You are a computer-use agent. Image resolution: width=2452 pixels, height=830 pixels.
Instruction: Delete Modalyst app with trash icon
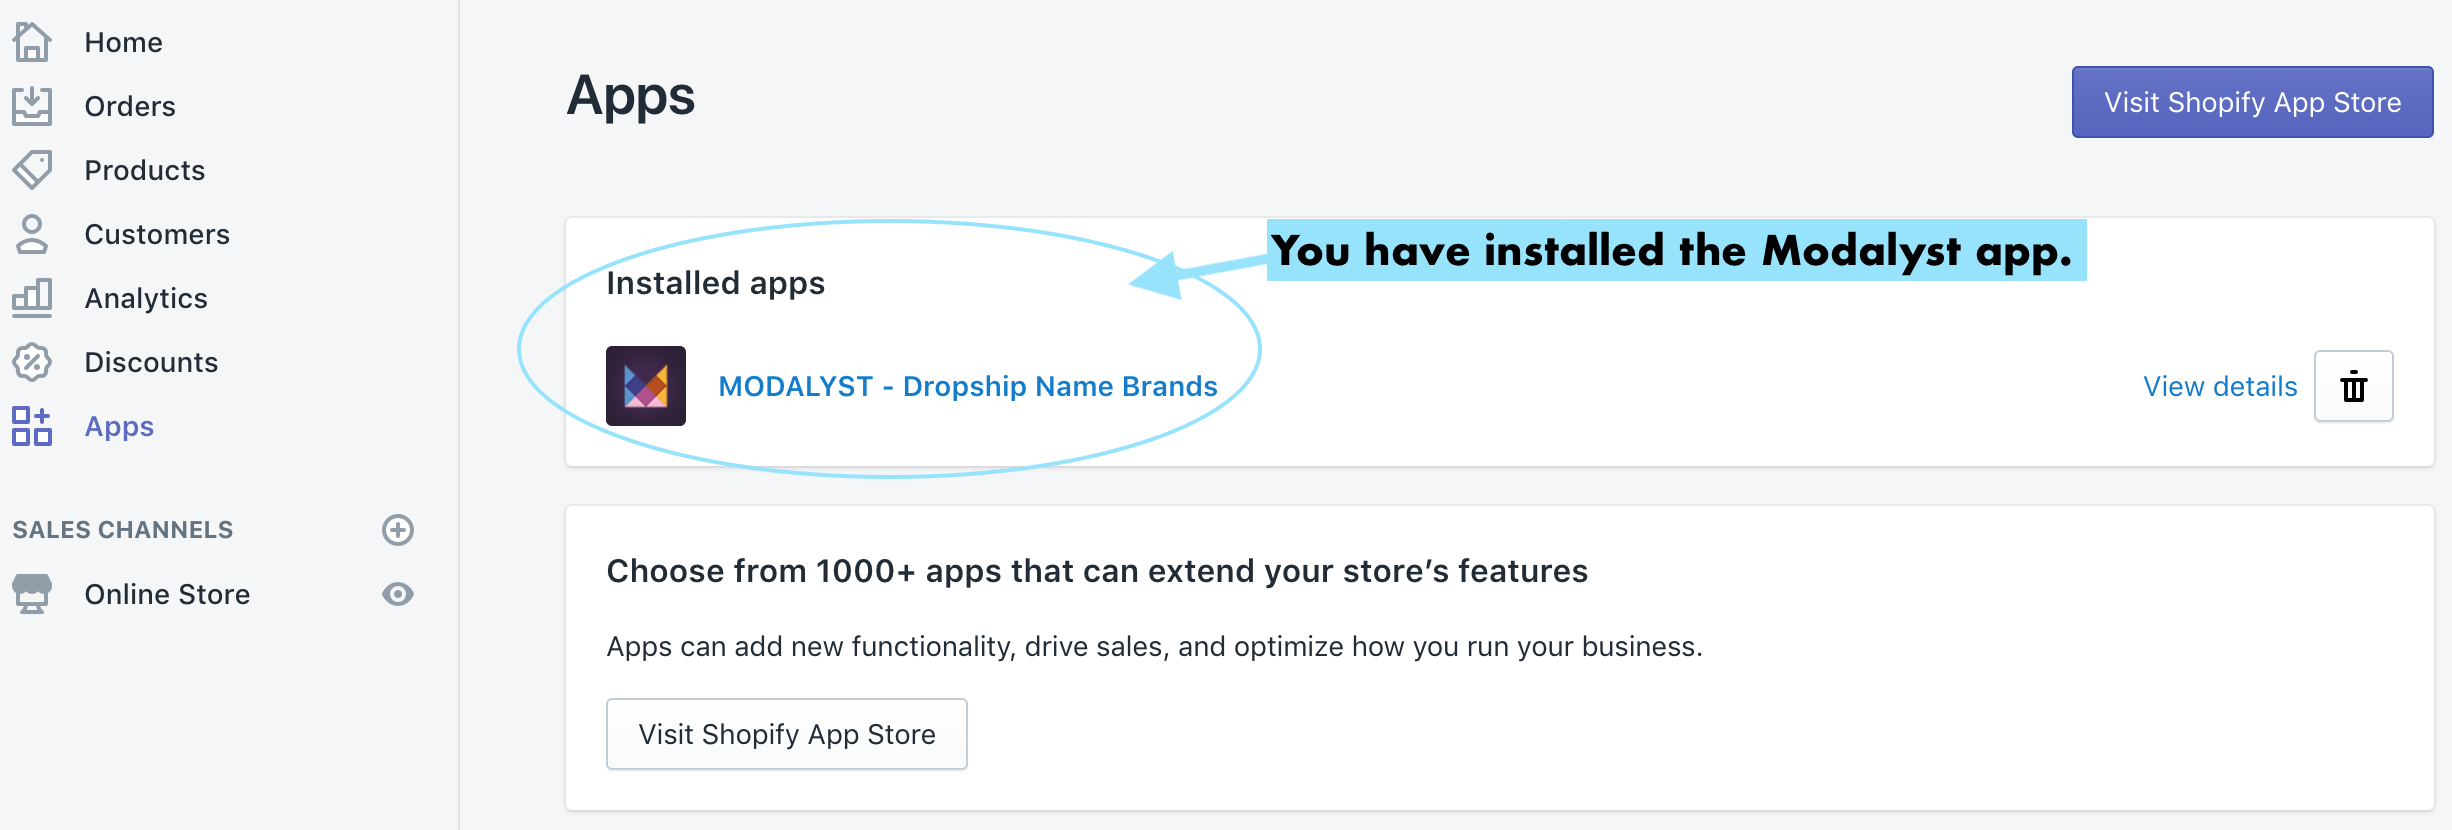(x=2354, y=386)
